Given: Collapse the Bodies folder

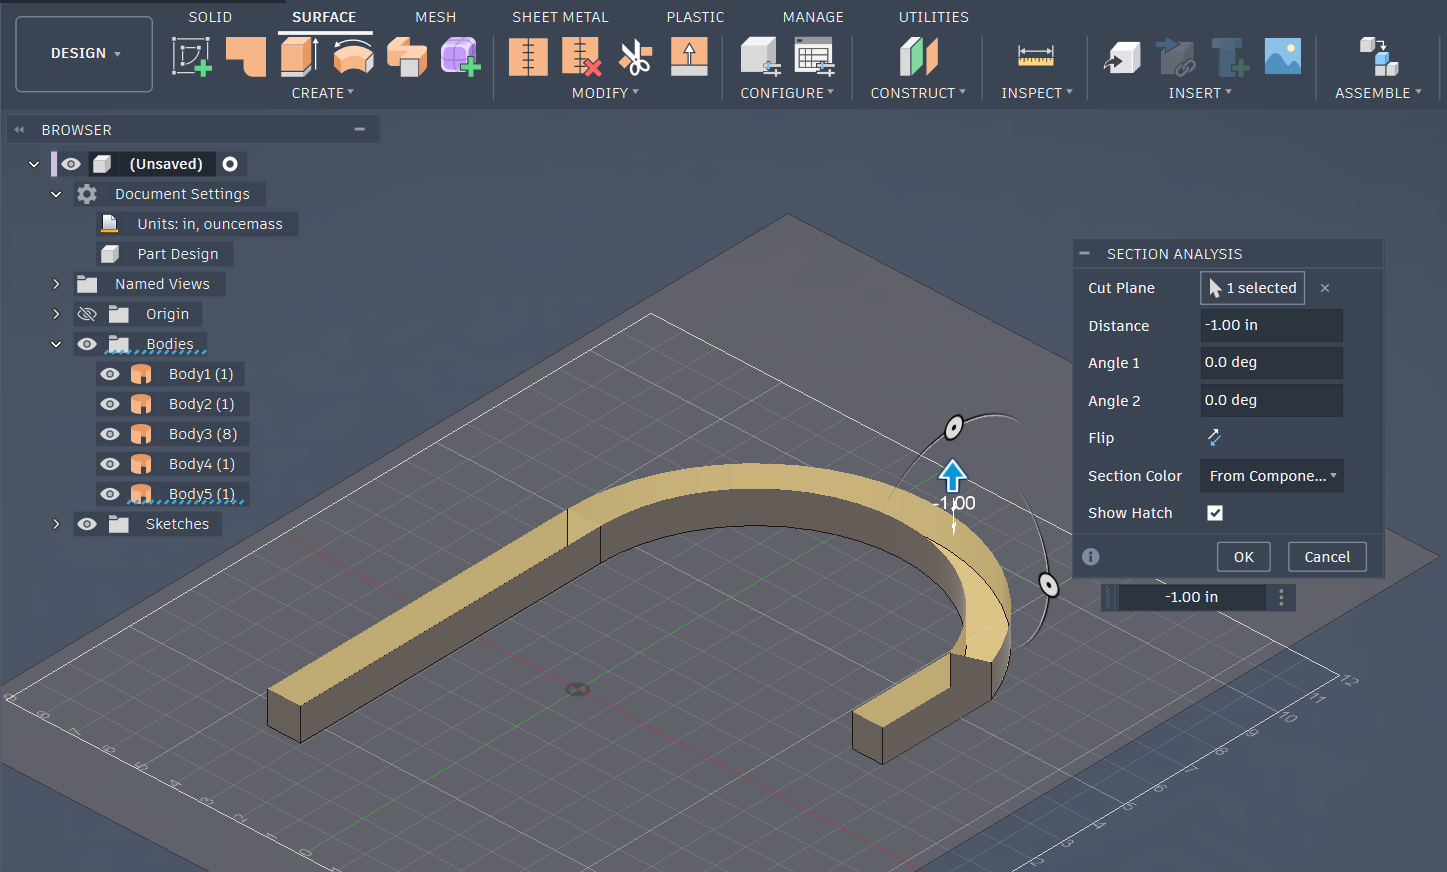Looking at the screenshot, I should 56,344.
